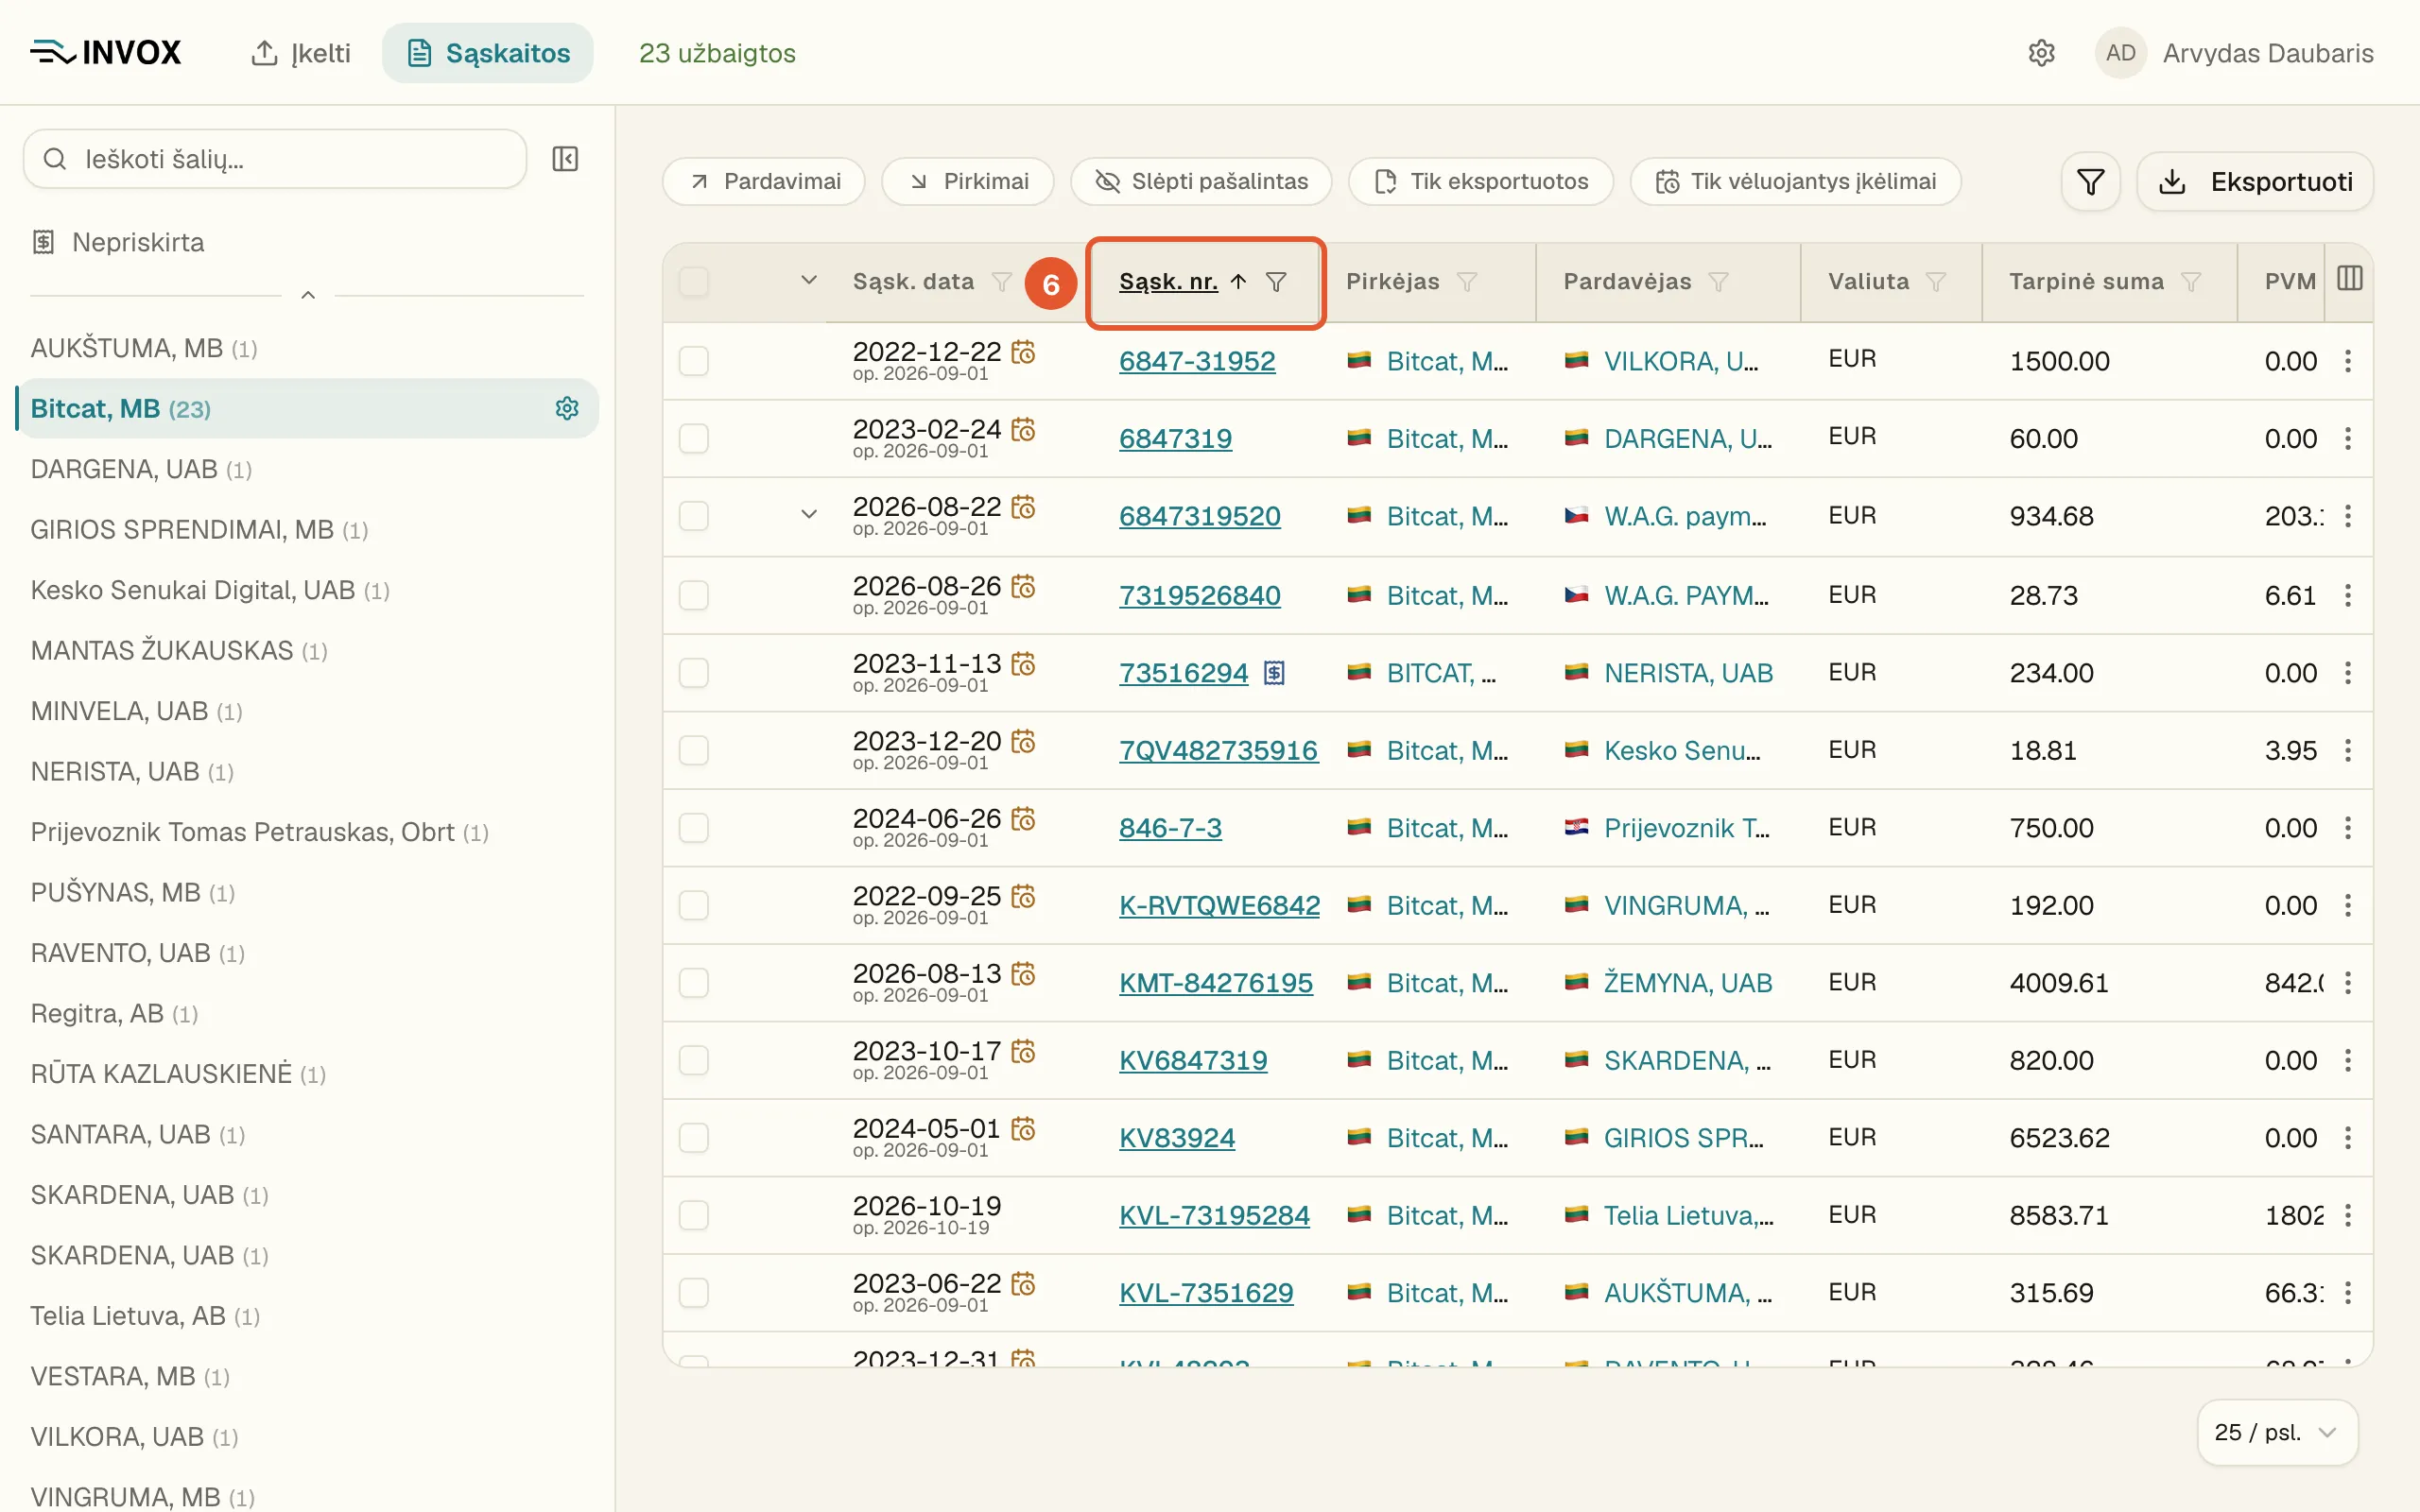Open row menu for invoice 6847319520

click(x=2348, y=516)
